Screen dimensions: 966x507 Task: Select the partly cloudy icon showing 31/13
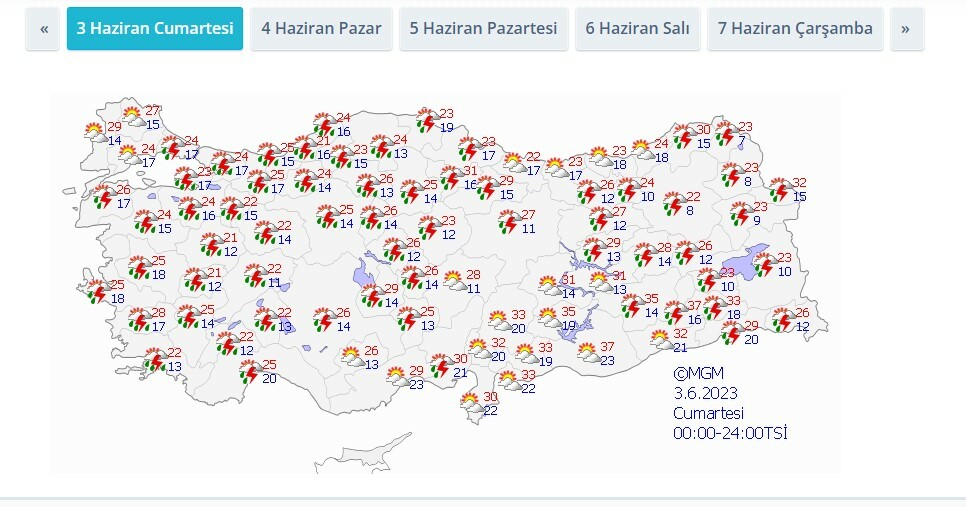(600, 282)
